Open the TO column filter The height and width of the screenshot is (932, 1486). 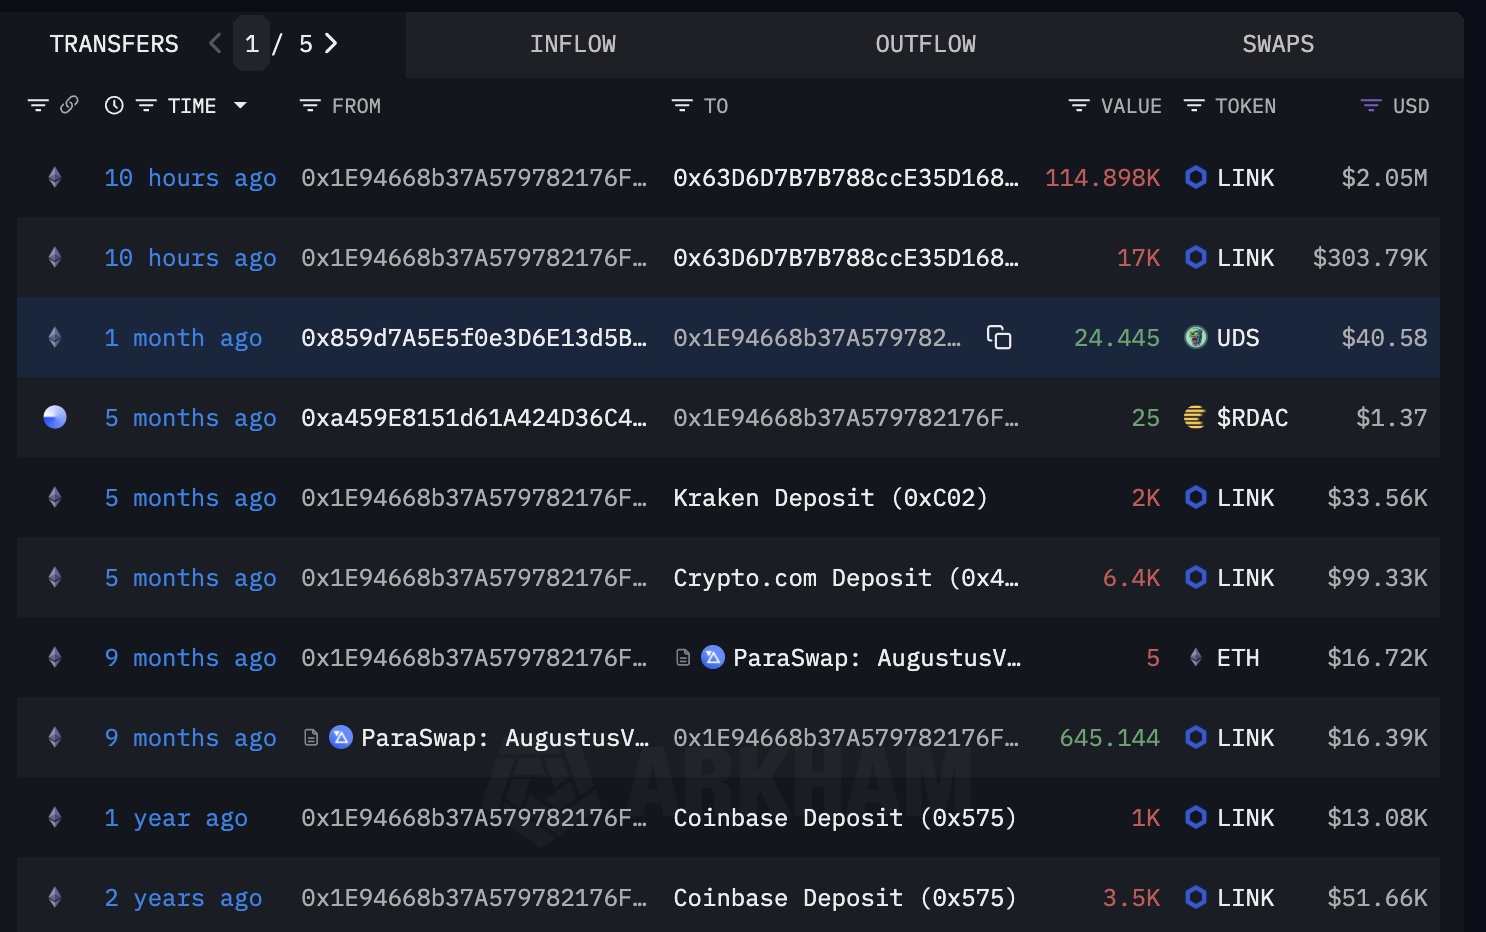point(682,106)
